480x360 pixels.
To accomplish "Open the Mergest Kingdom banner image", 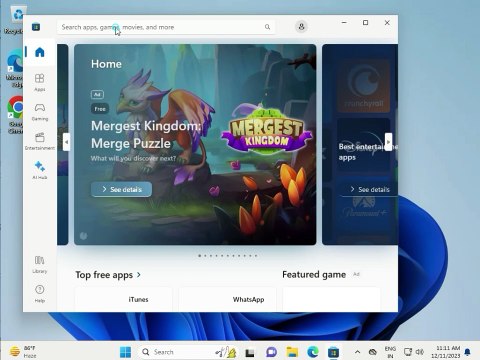I will pos(195,144).
